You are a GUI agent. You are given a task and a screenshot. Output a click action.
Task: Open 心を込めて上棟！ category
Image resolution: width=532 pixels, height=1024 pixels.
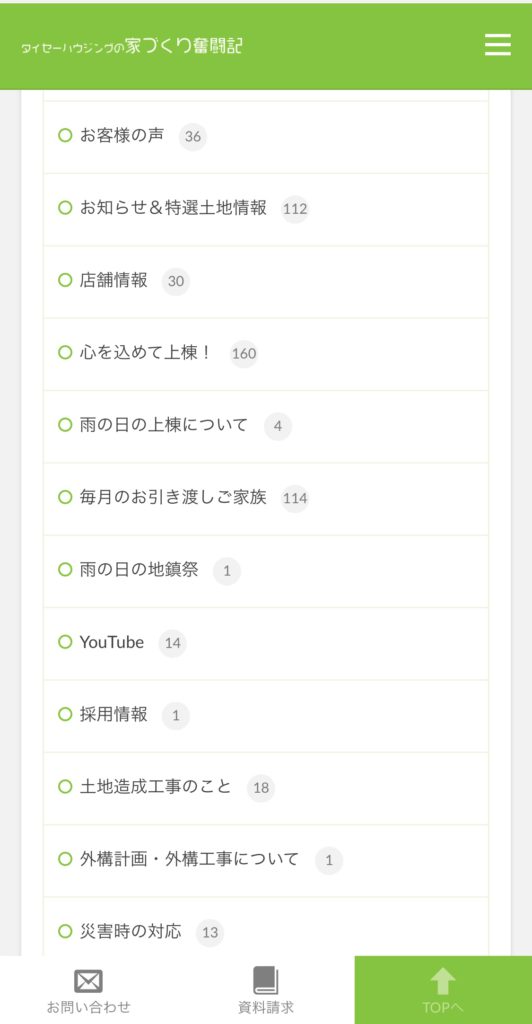pos(146,353)
